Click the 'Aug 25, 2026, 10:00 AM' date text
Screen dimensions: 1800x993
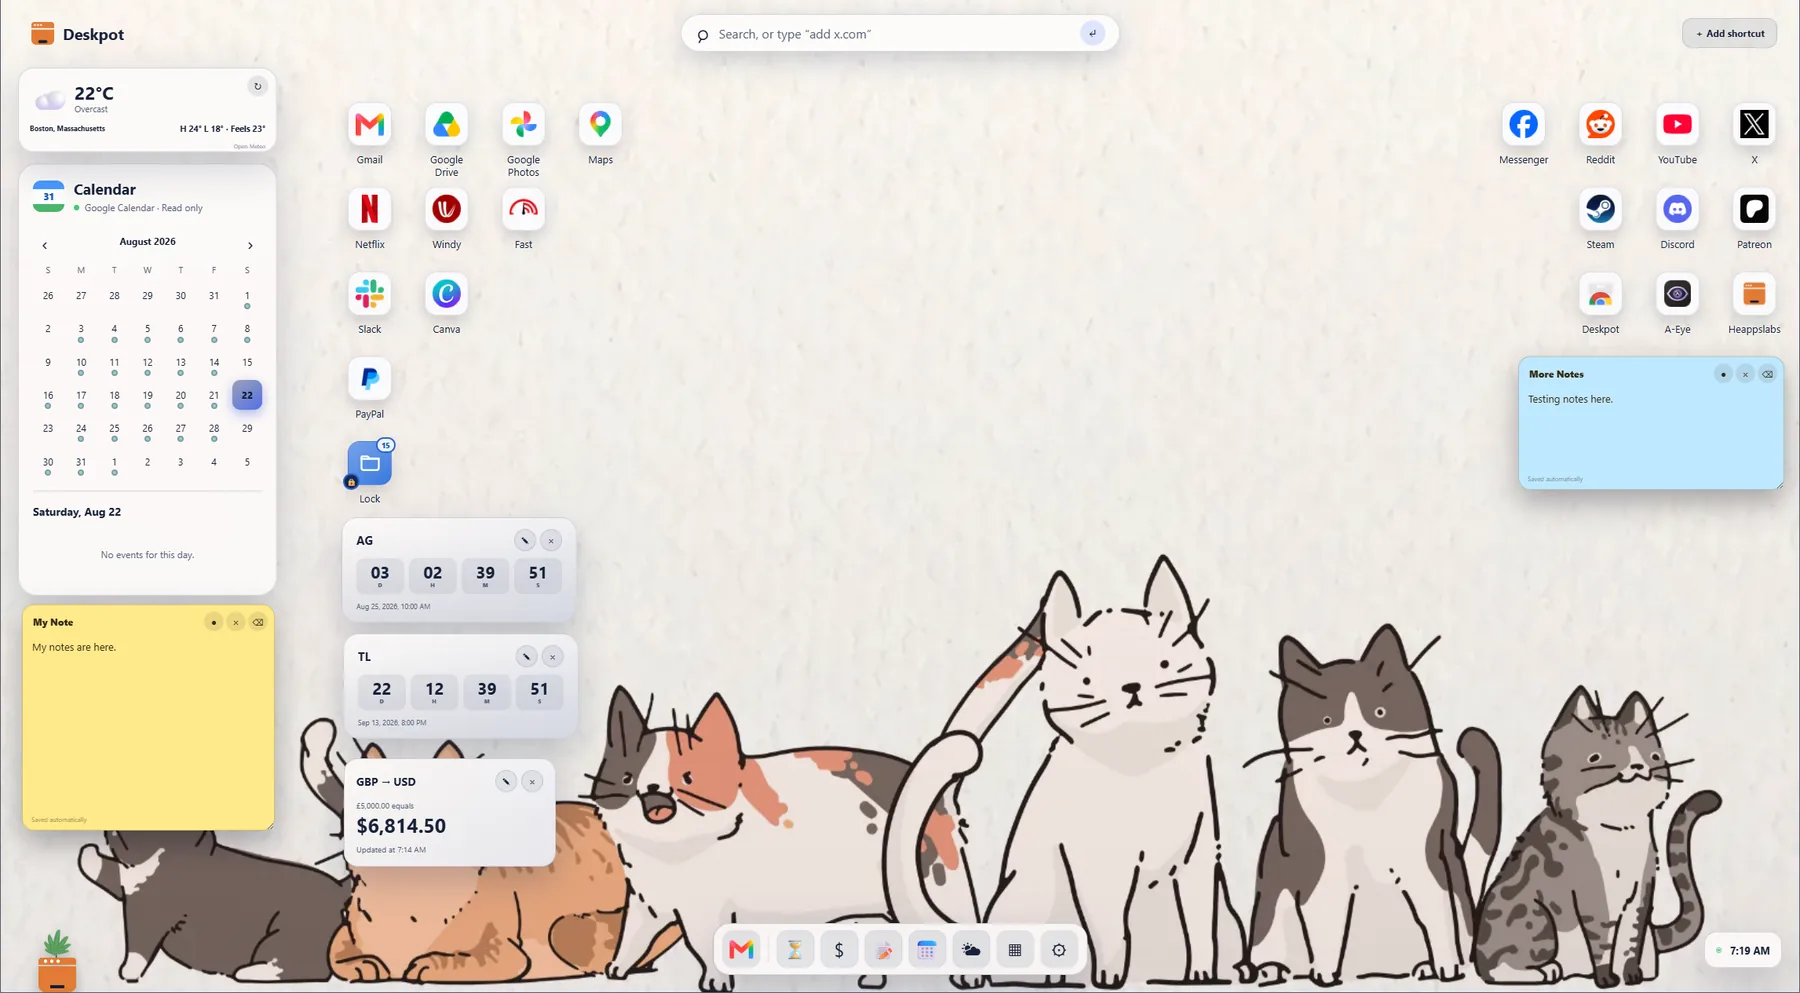[393, 606]
